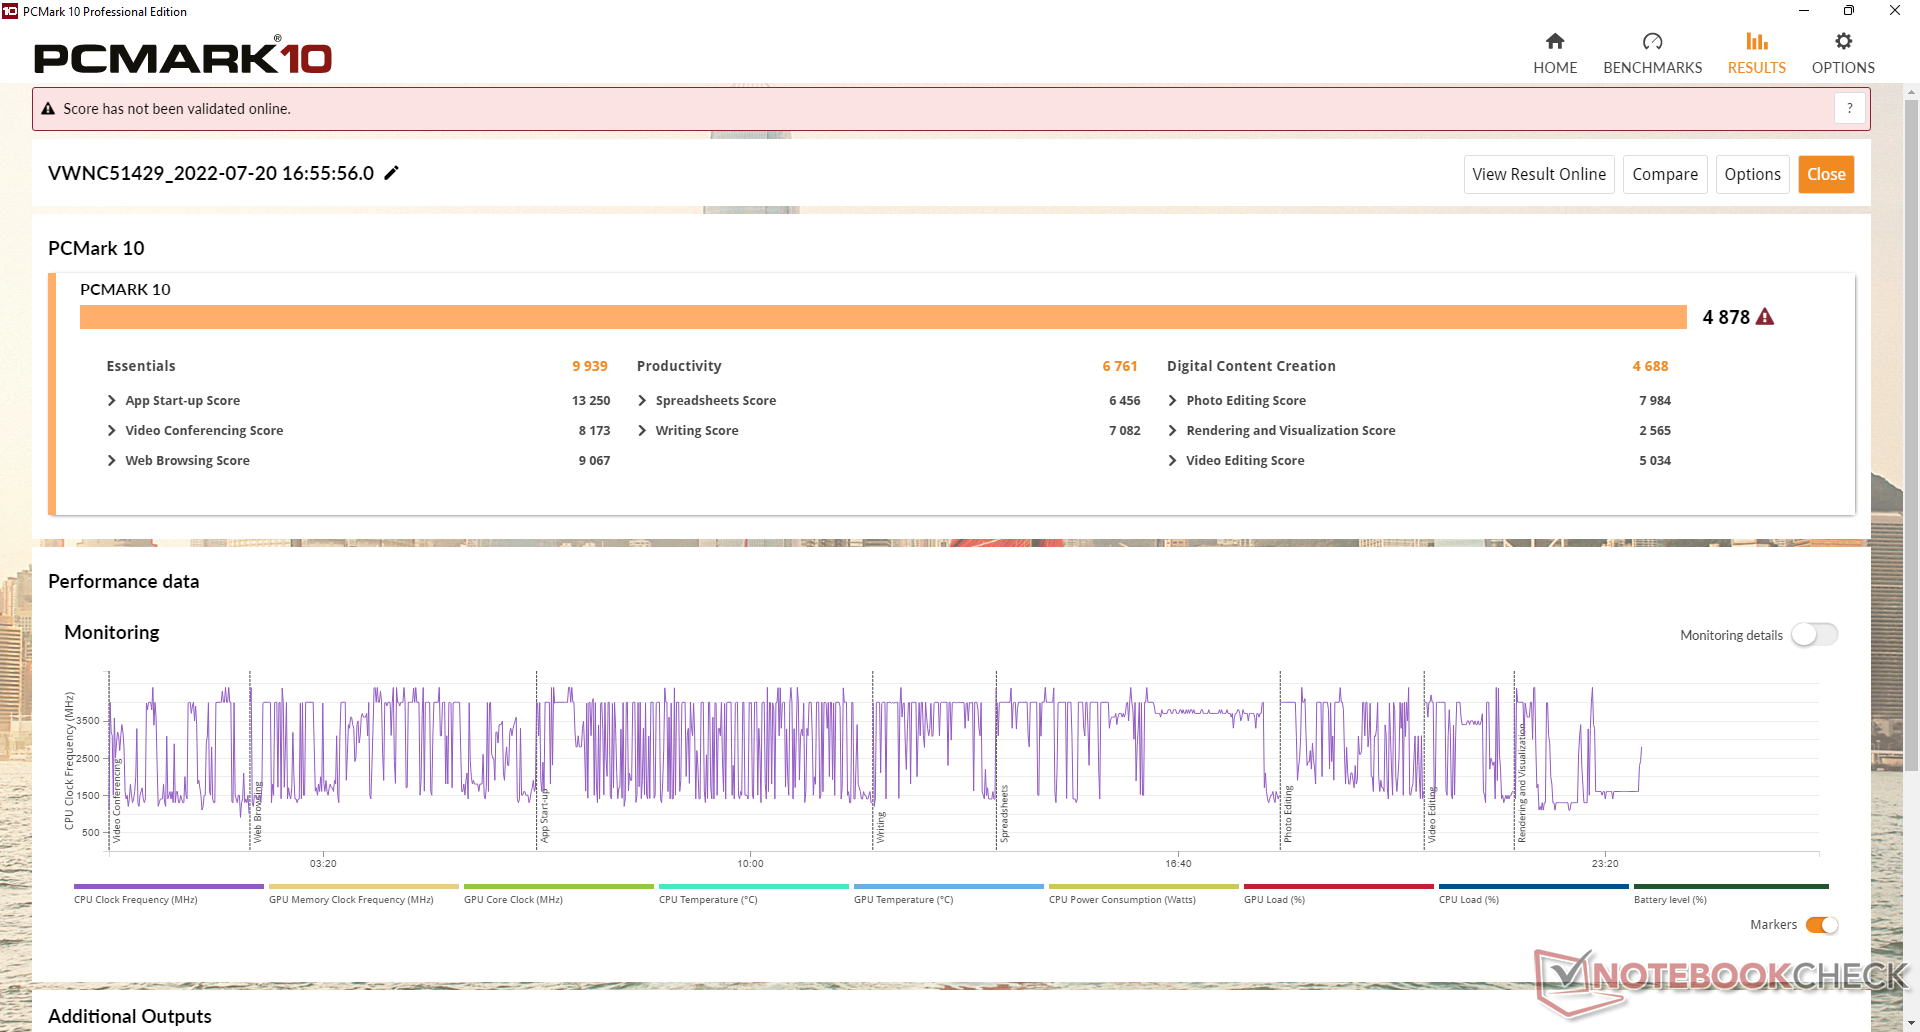Image resolution: width=1920 pixels, height=1032 pixels.
Task: Click the Photo Editing marker in chart
Action: pyautogui.click(x=1288, y=814)
